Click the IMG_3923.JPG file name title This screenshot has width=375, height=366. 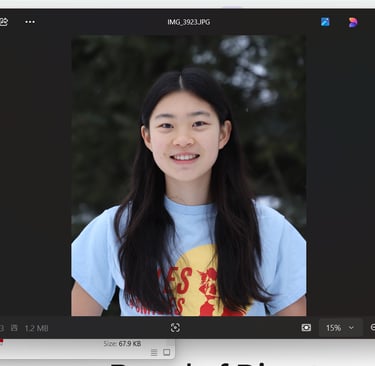[189, 22]
